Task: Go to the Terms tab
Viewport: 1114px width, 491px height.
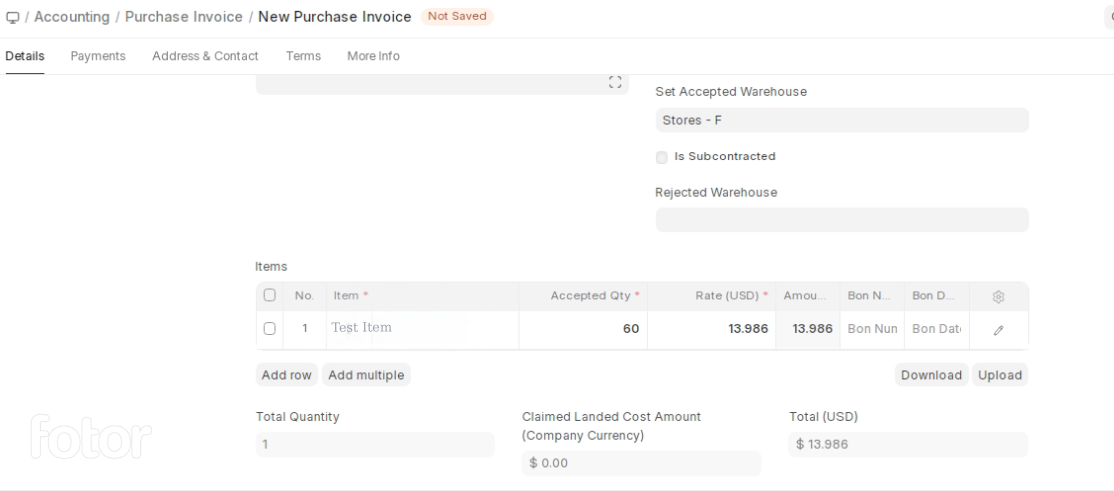Action: click(303, 56)
